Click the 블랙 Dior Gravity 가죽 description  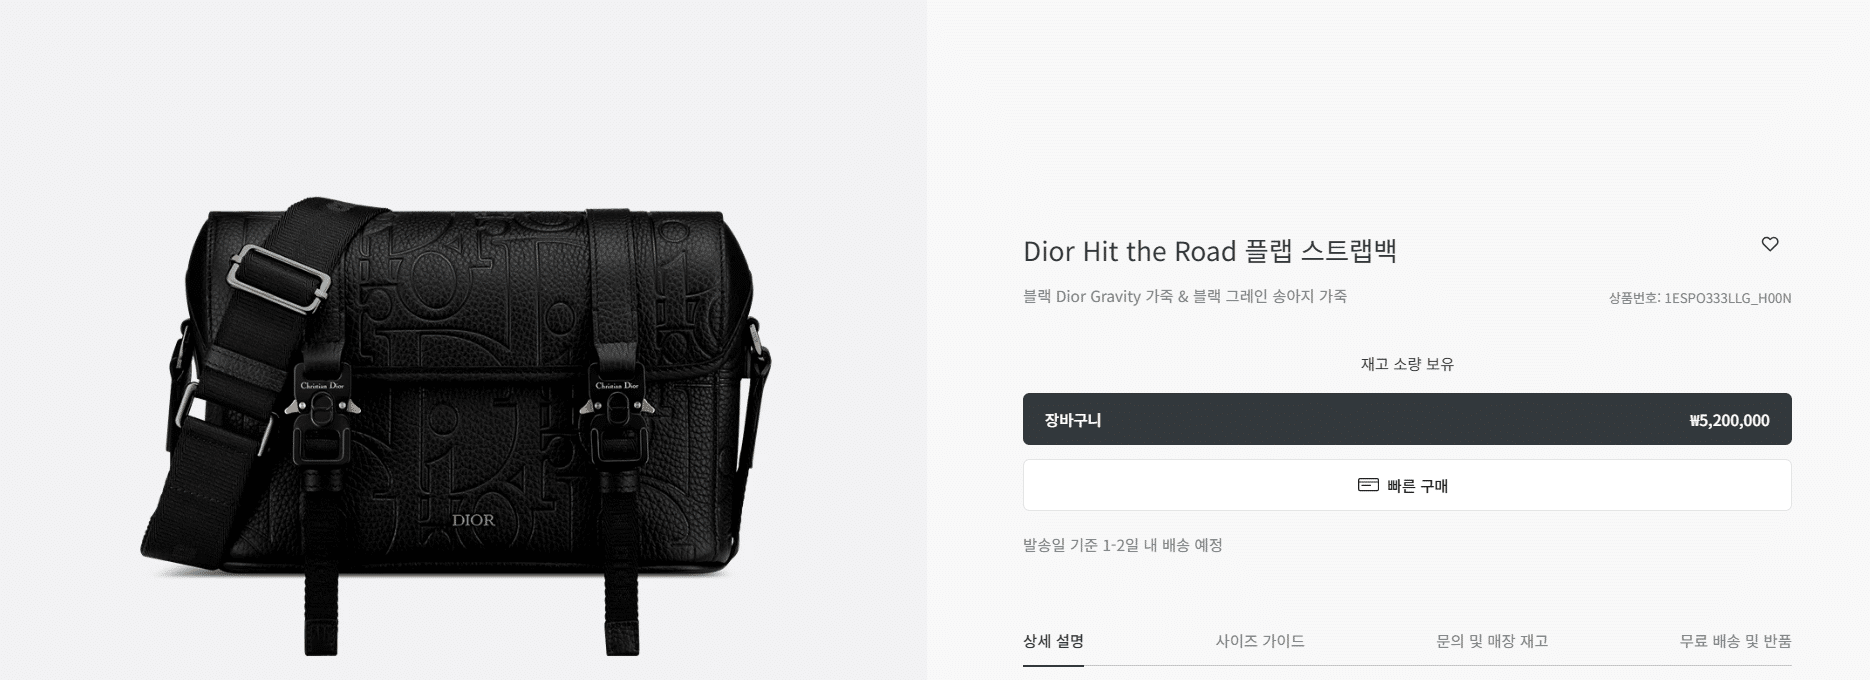coord(1185,296)
